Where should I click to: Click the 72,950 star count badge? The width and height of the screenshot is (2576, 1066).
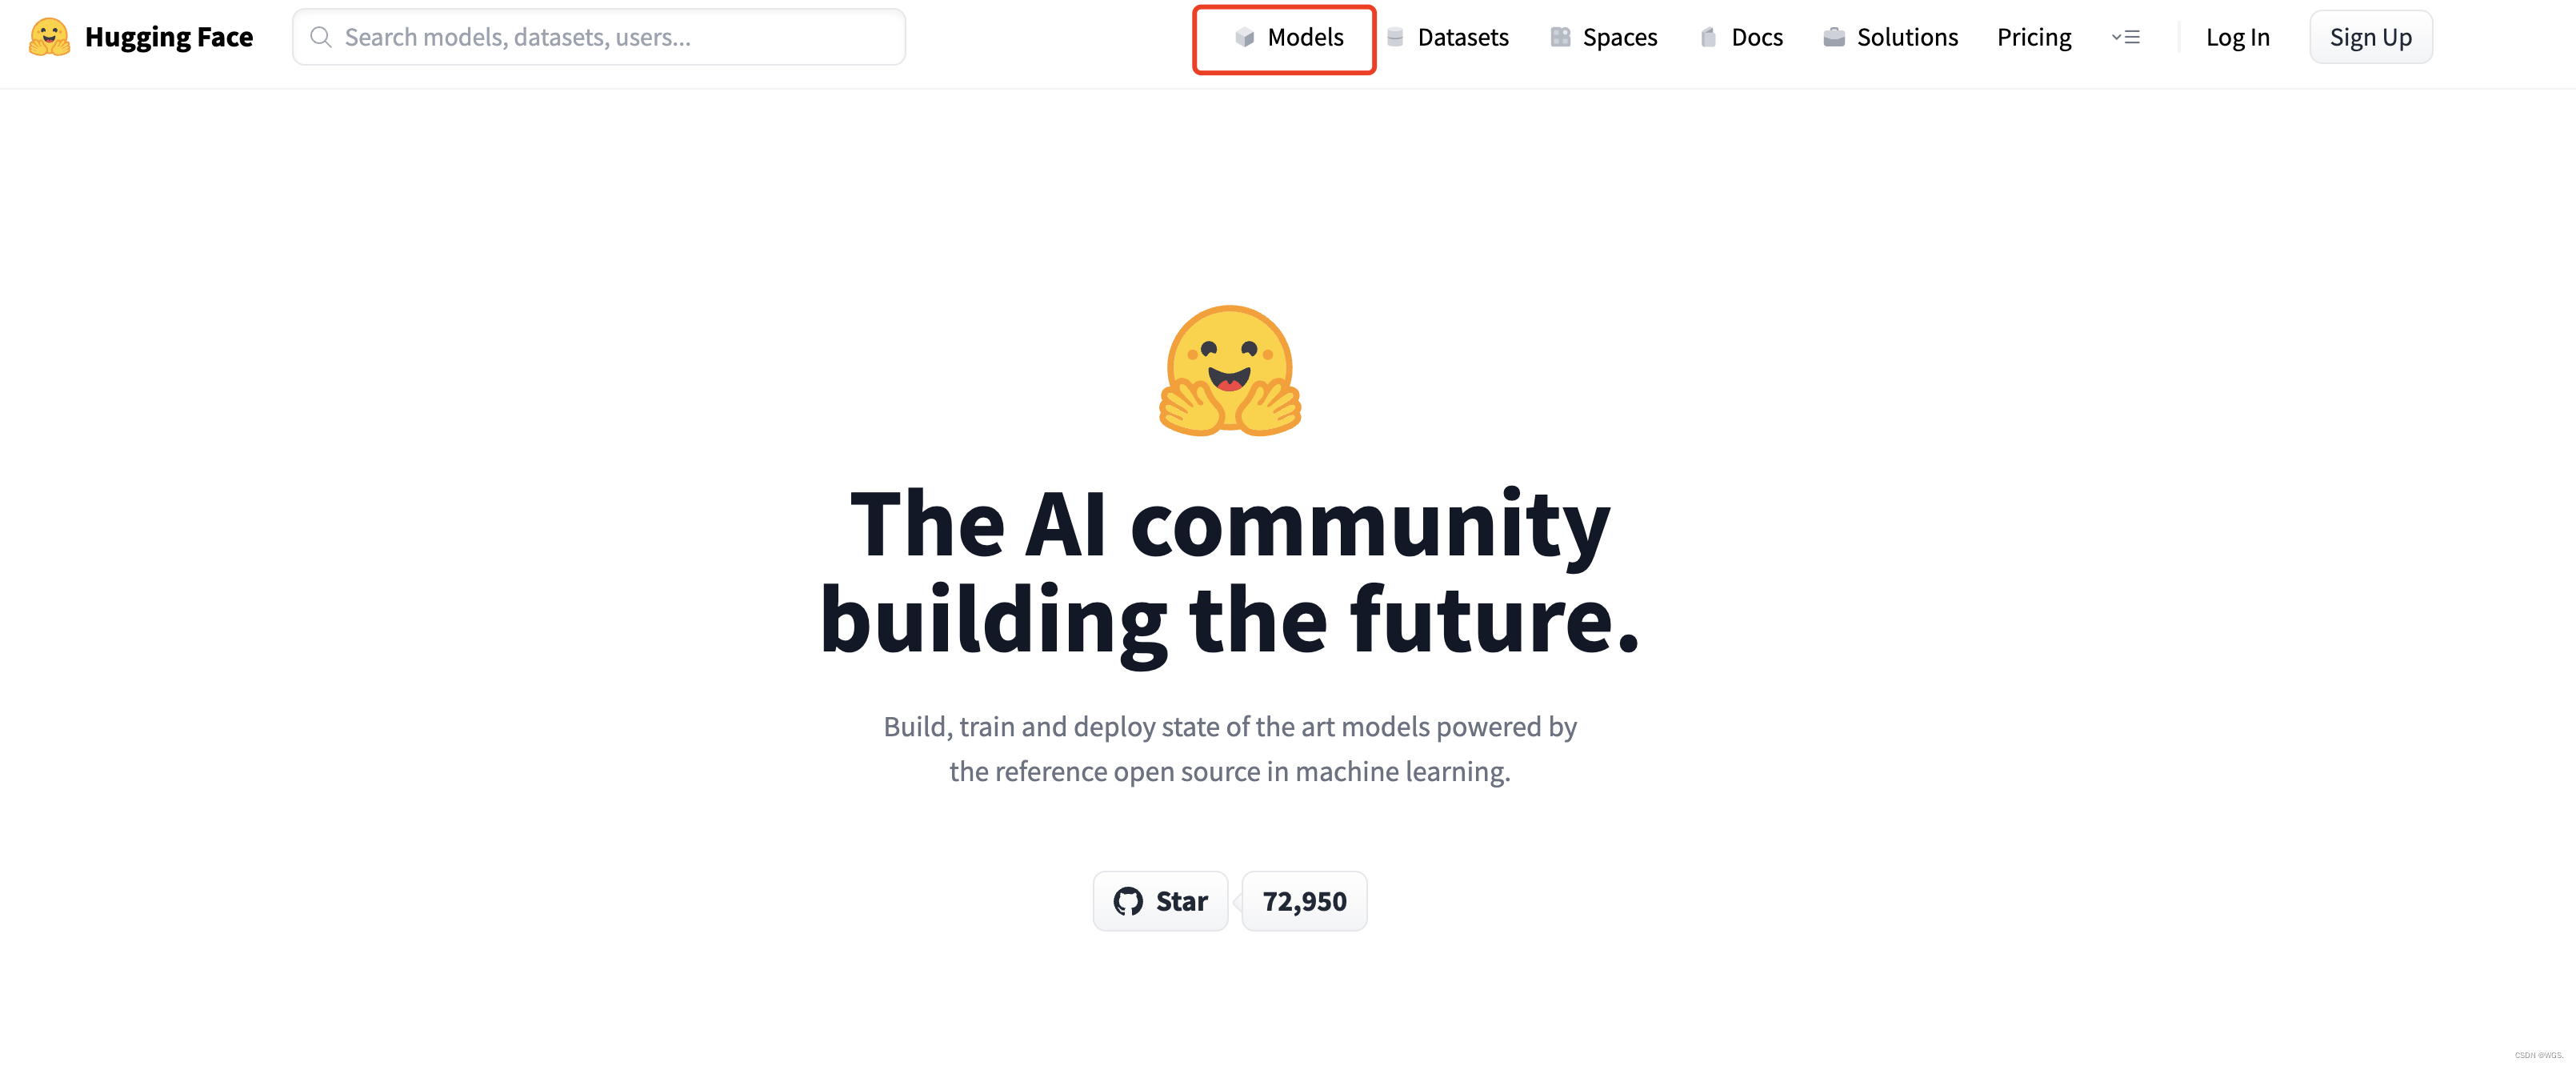click(1305, 899)
